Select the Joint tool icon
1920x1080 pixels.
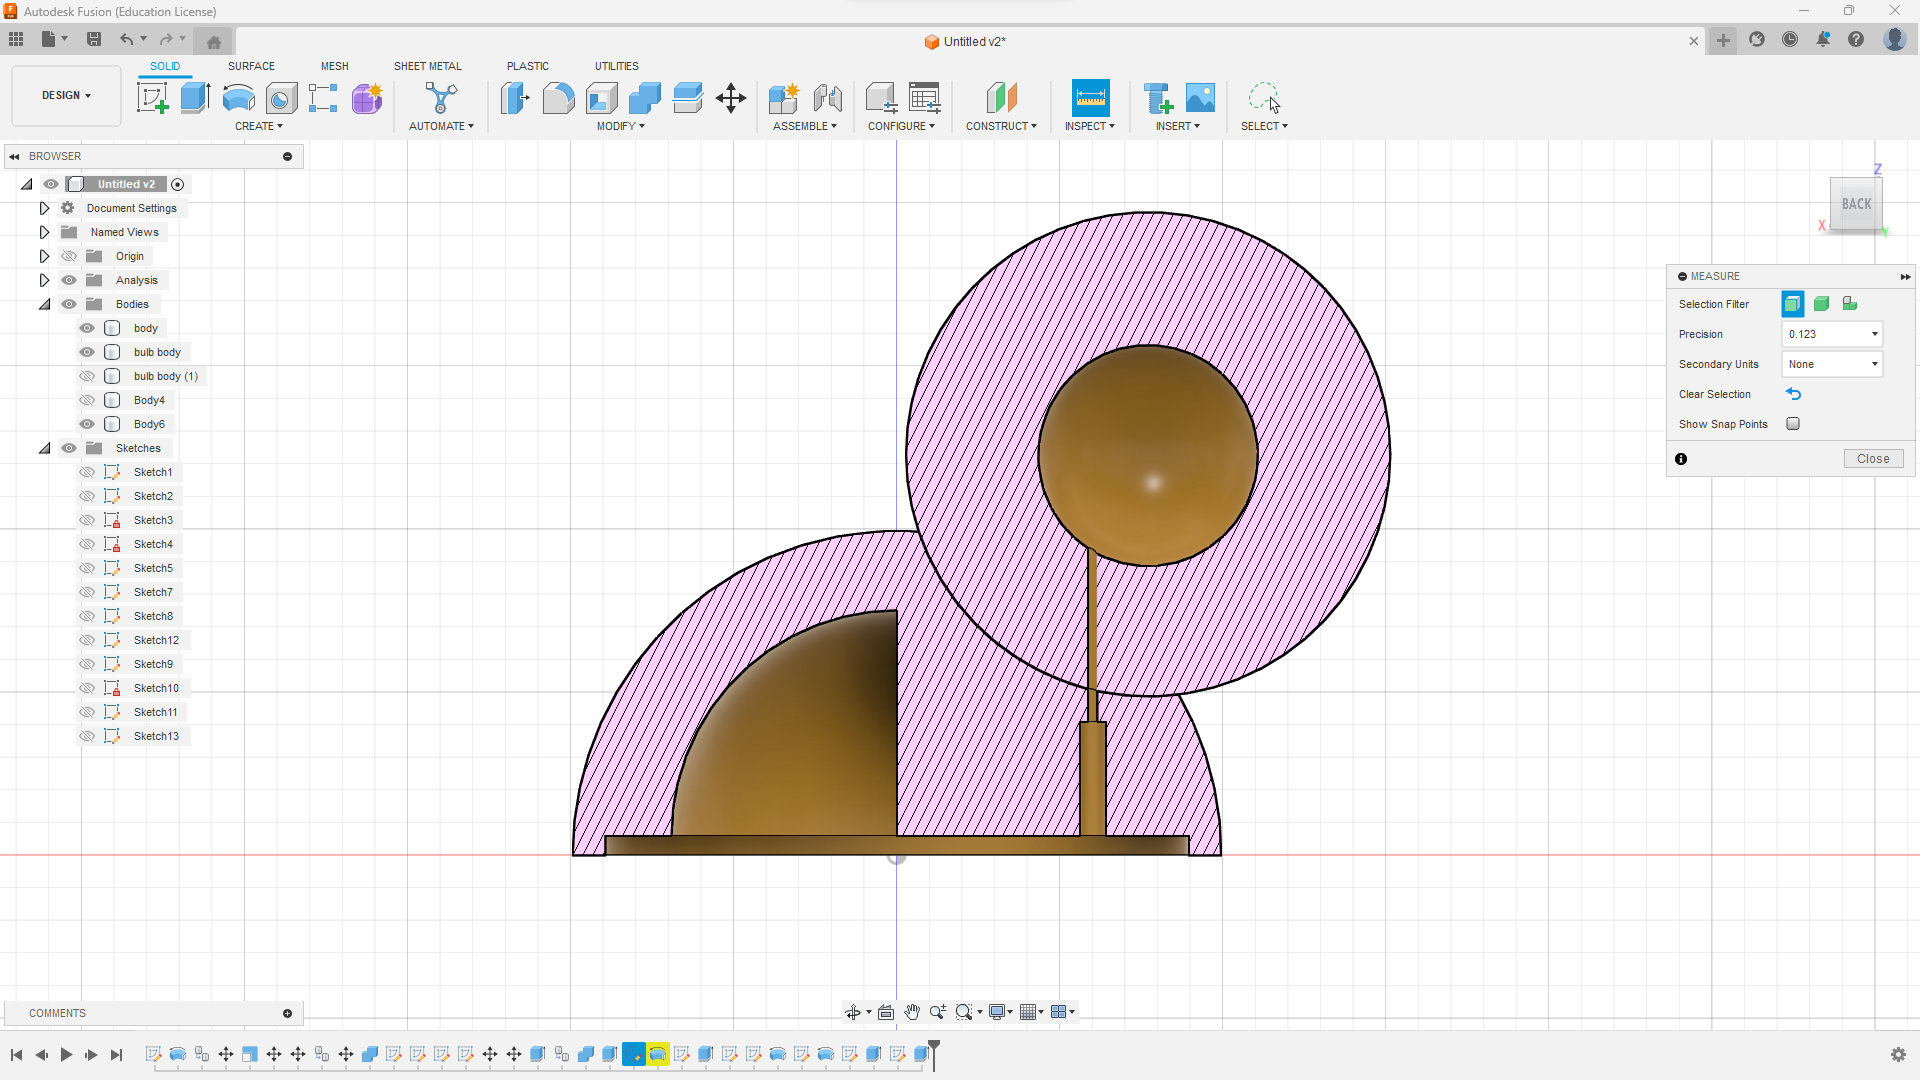pyautogui.click(x=827, y=98)
